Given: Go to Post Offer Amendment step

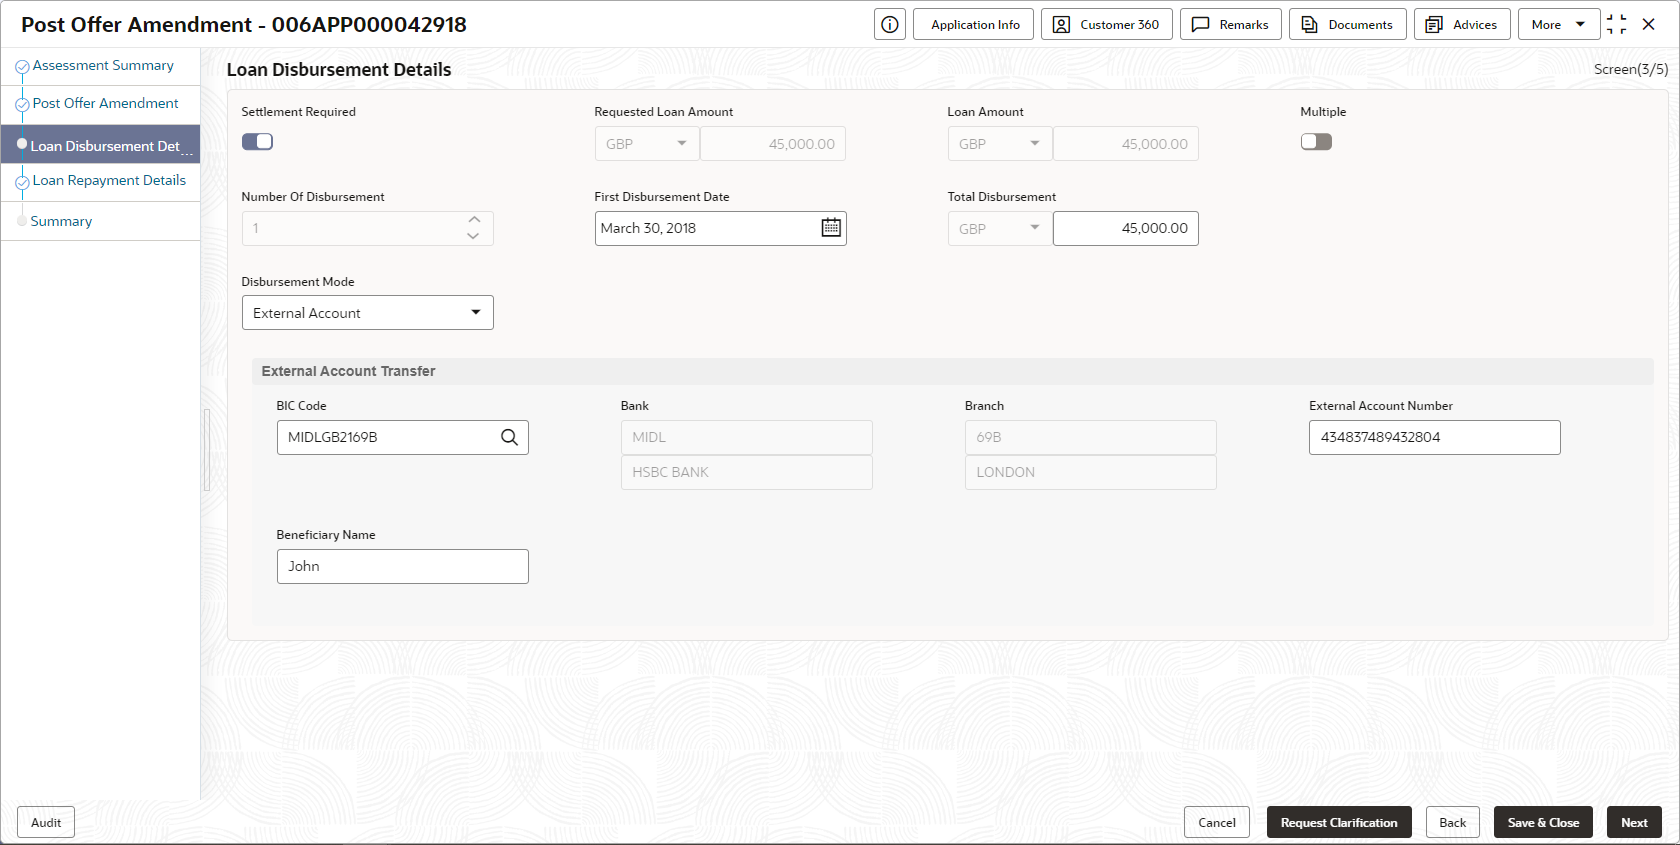Looking at the screenshot, I should click(x=105, y=104).
